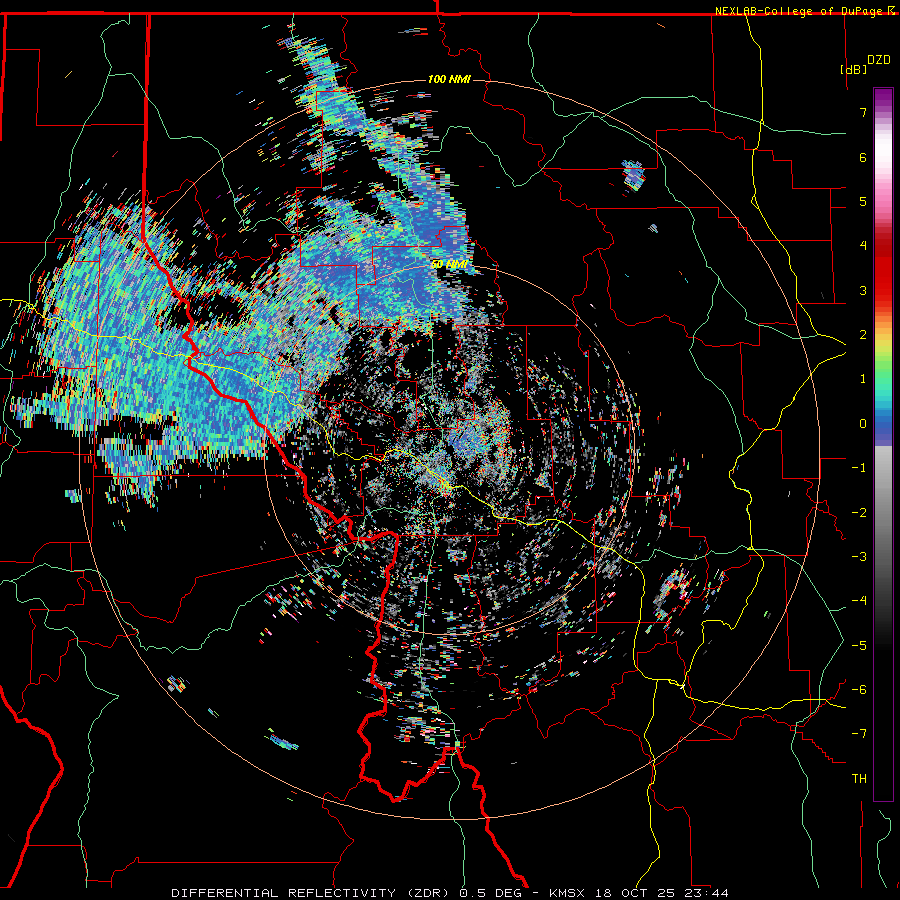The width and height of the screenshot is (900, 900).
Task: Click the -4 value on color scale
Action: pos(859,601)
